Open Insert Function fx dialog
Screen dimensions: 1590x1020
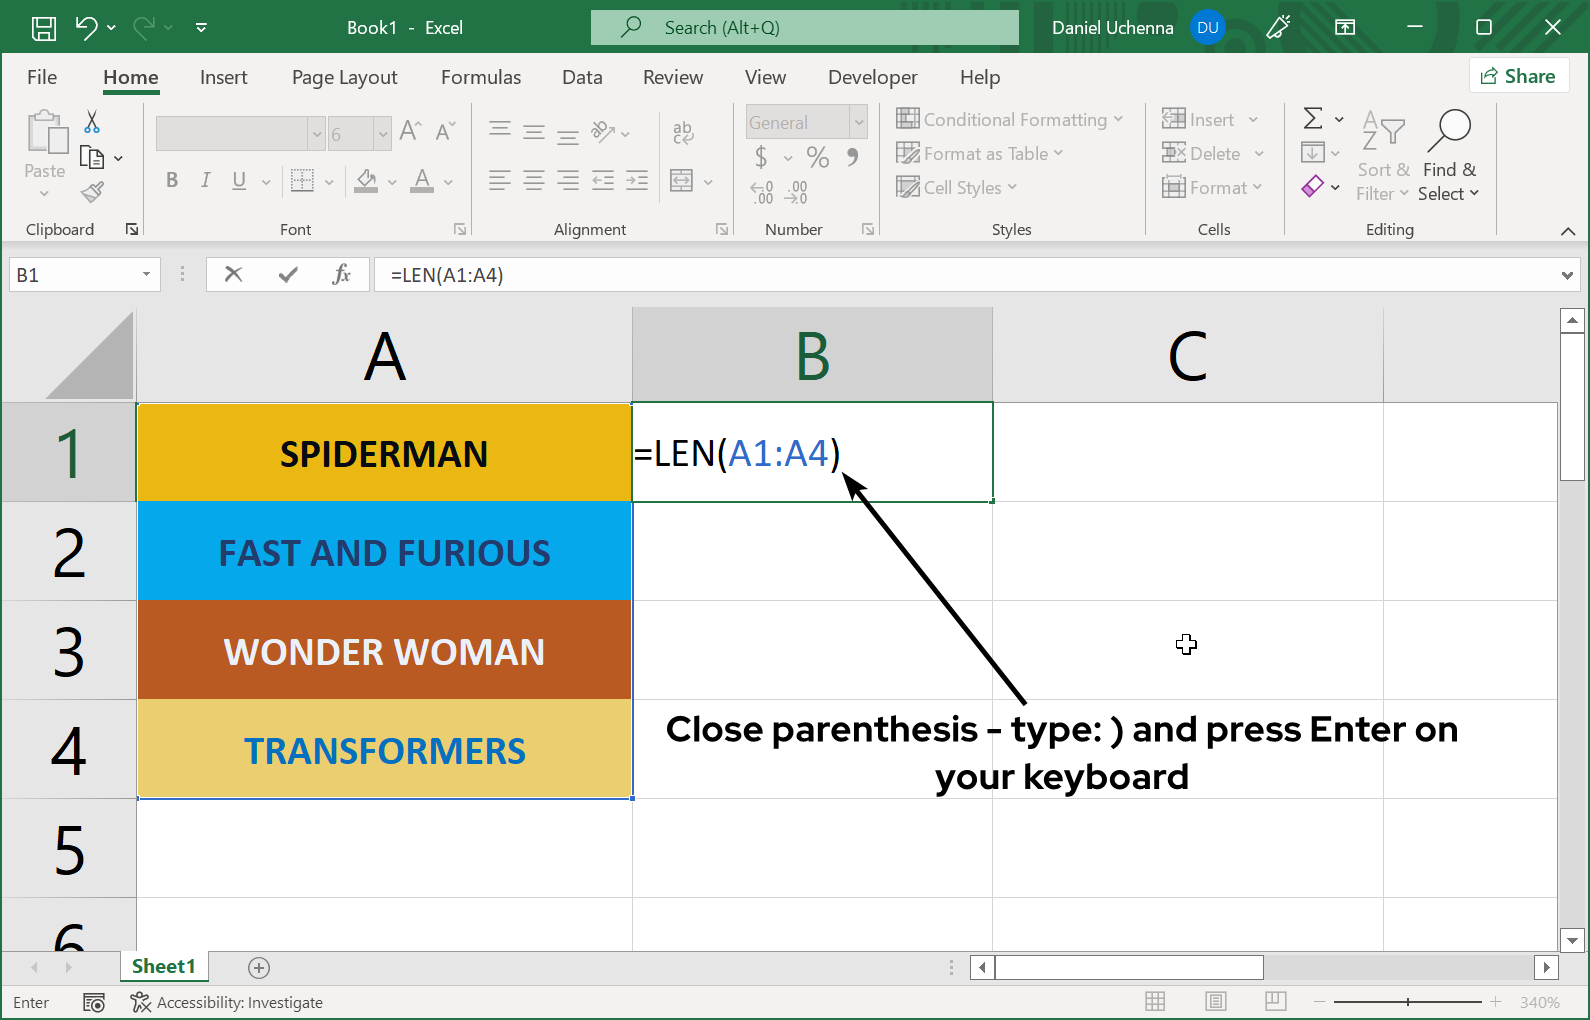pyautogui.click(x=341, y=274)
